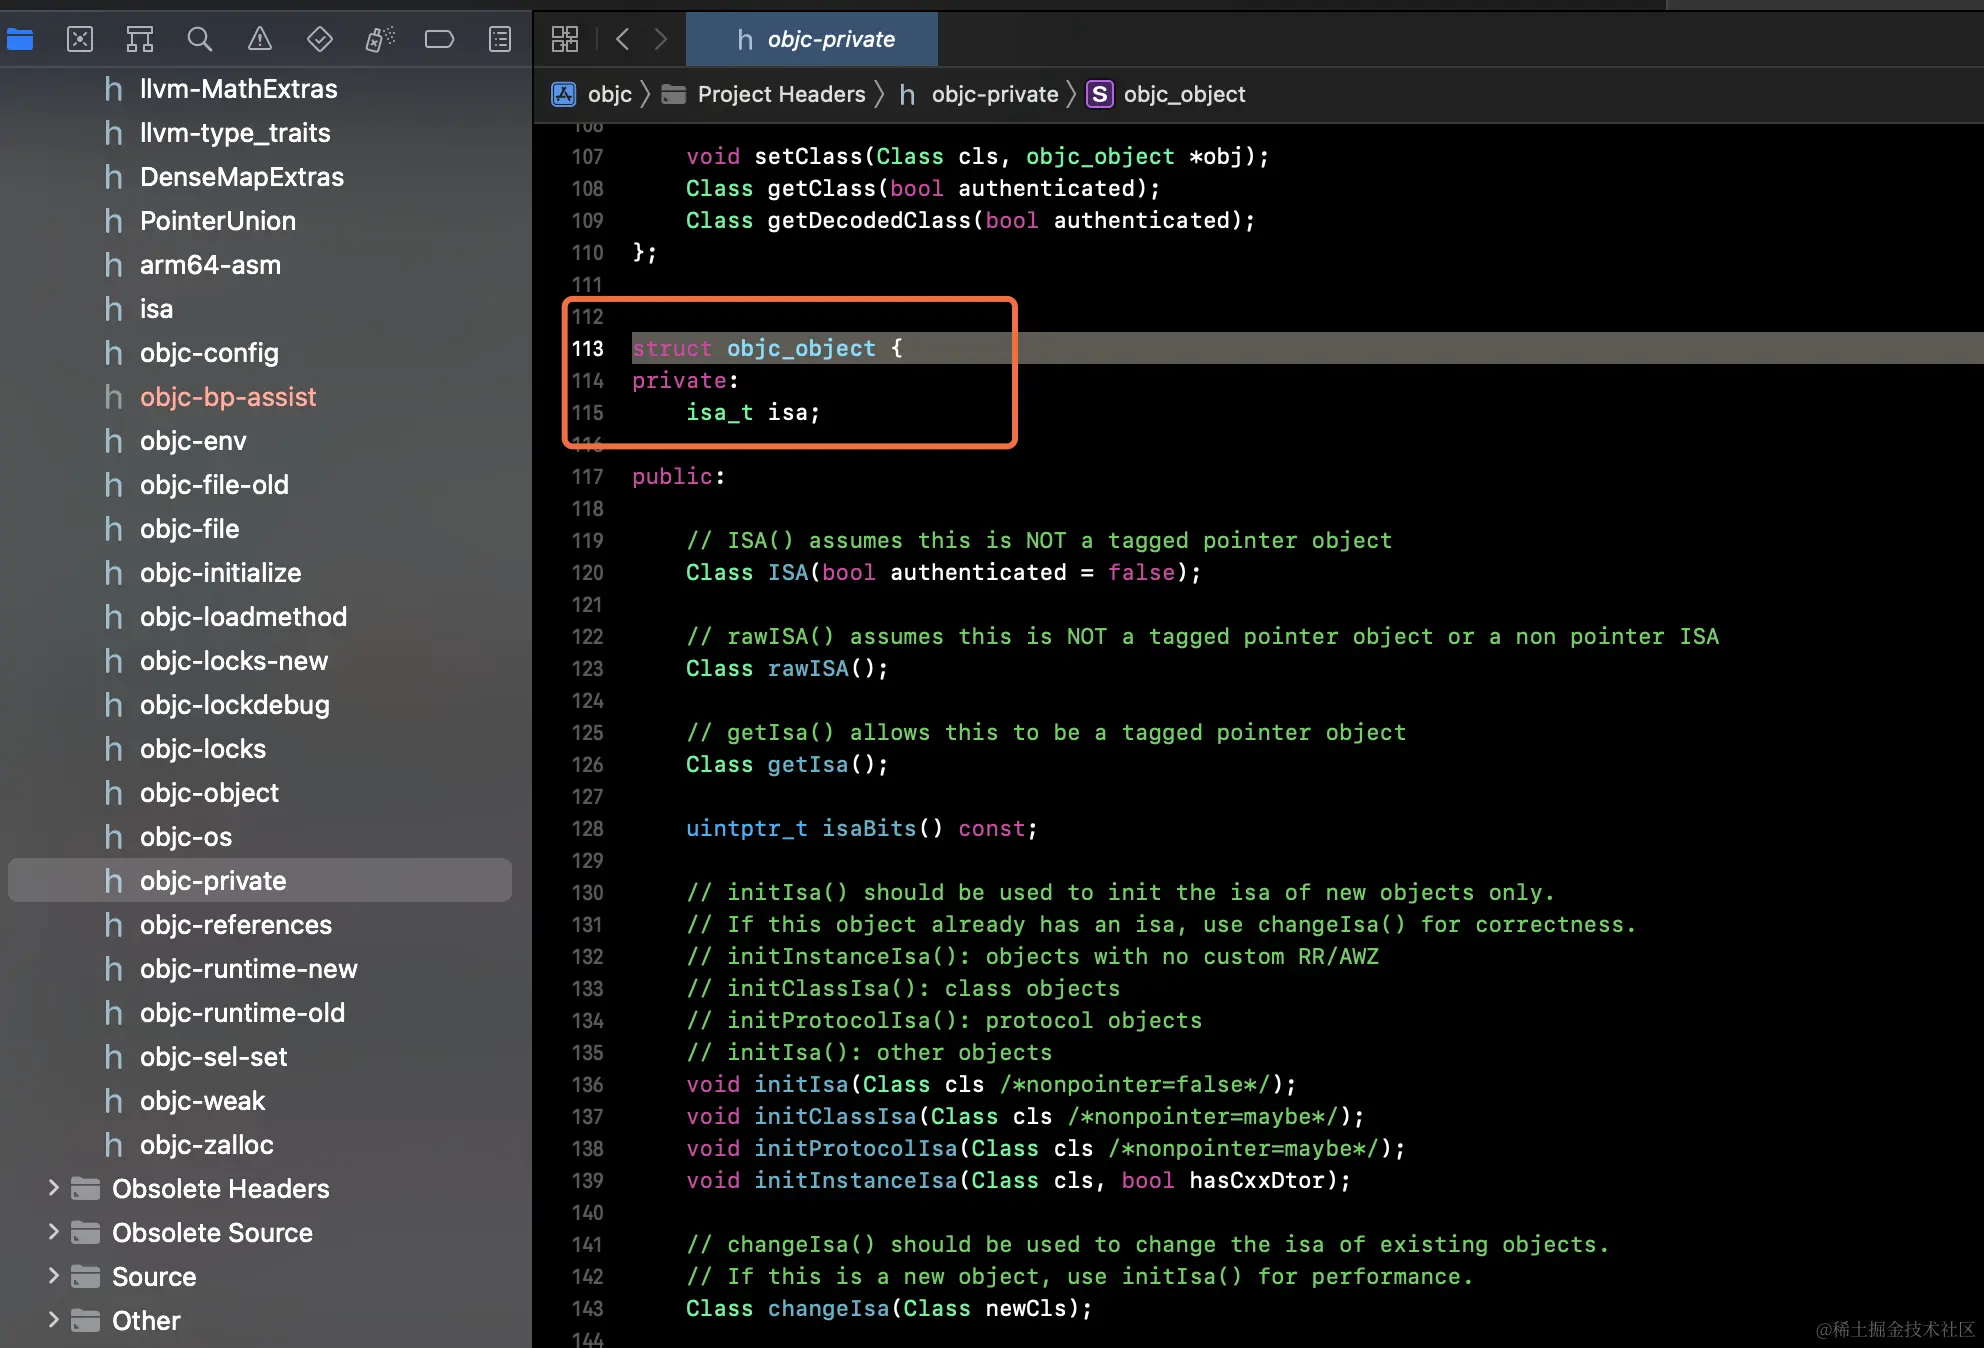1984x1348 pixels.
Task: Go forward with the right chevron
Action: (661, 40)
